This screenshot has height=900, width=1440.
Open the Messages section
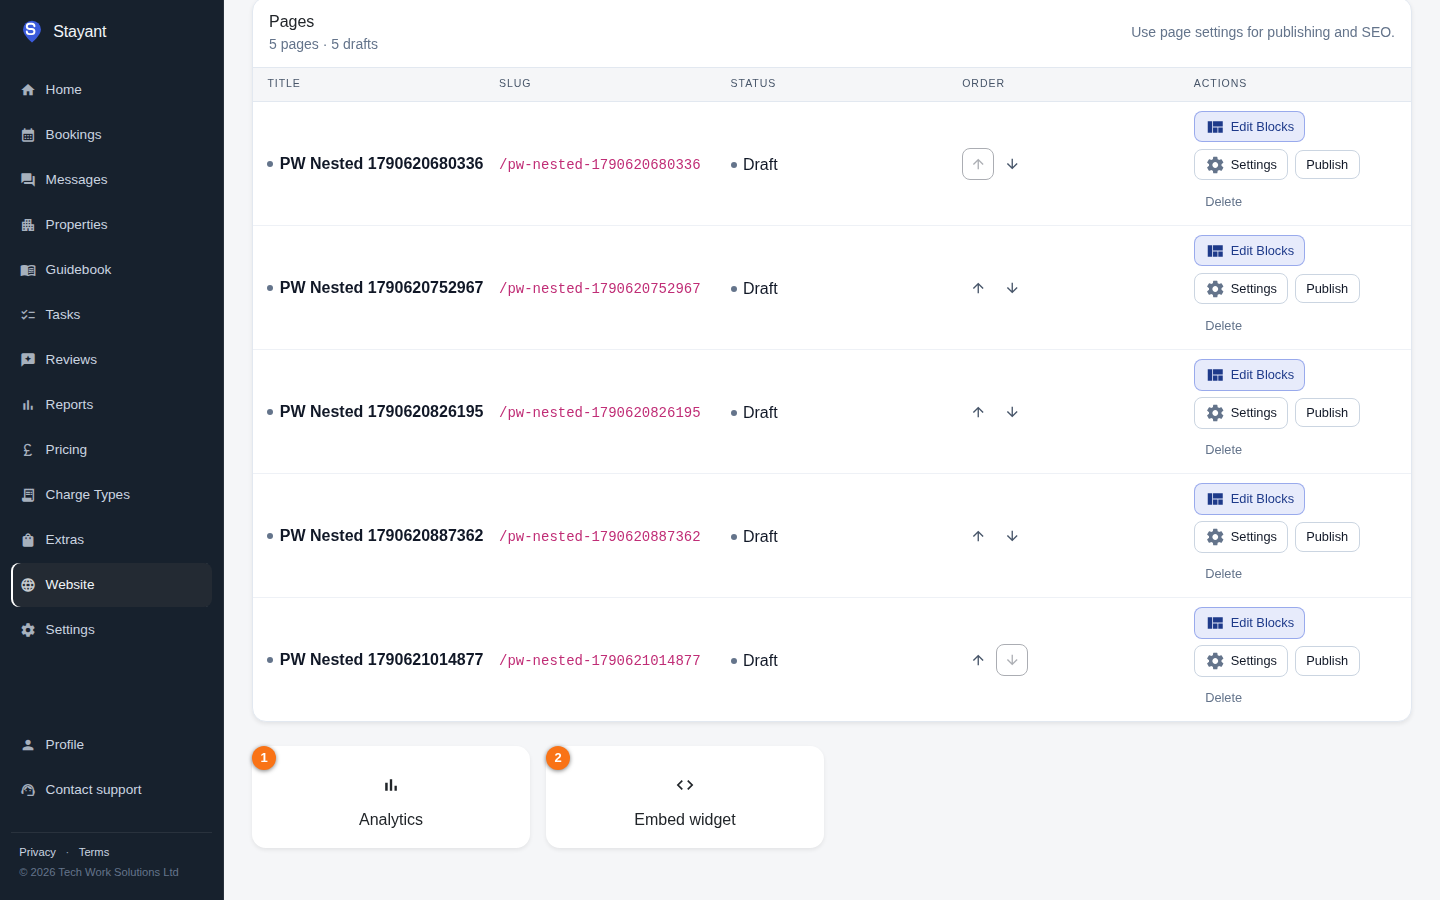click(111, 180)
